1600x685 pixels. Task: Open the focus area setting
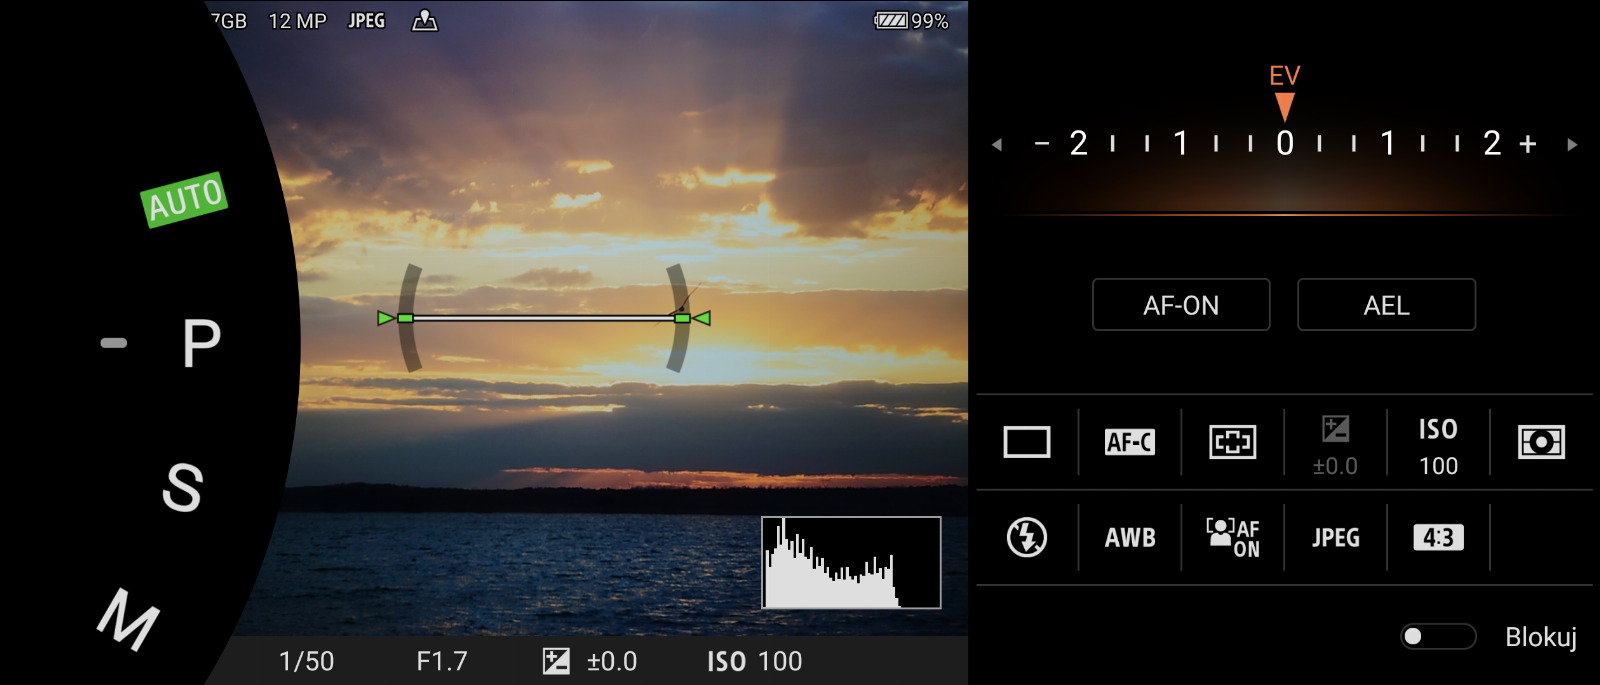tap(1232, 442)
